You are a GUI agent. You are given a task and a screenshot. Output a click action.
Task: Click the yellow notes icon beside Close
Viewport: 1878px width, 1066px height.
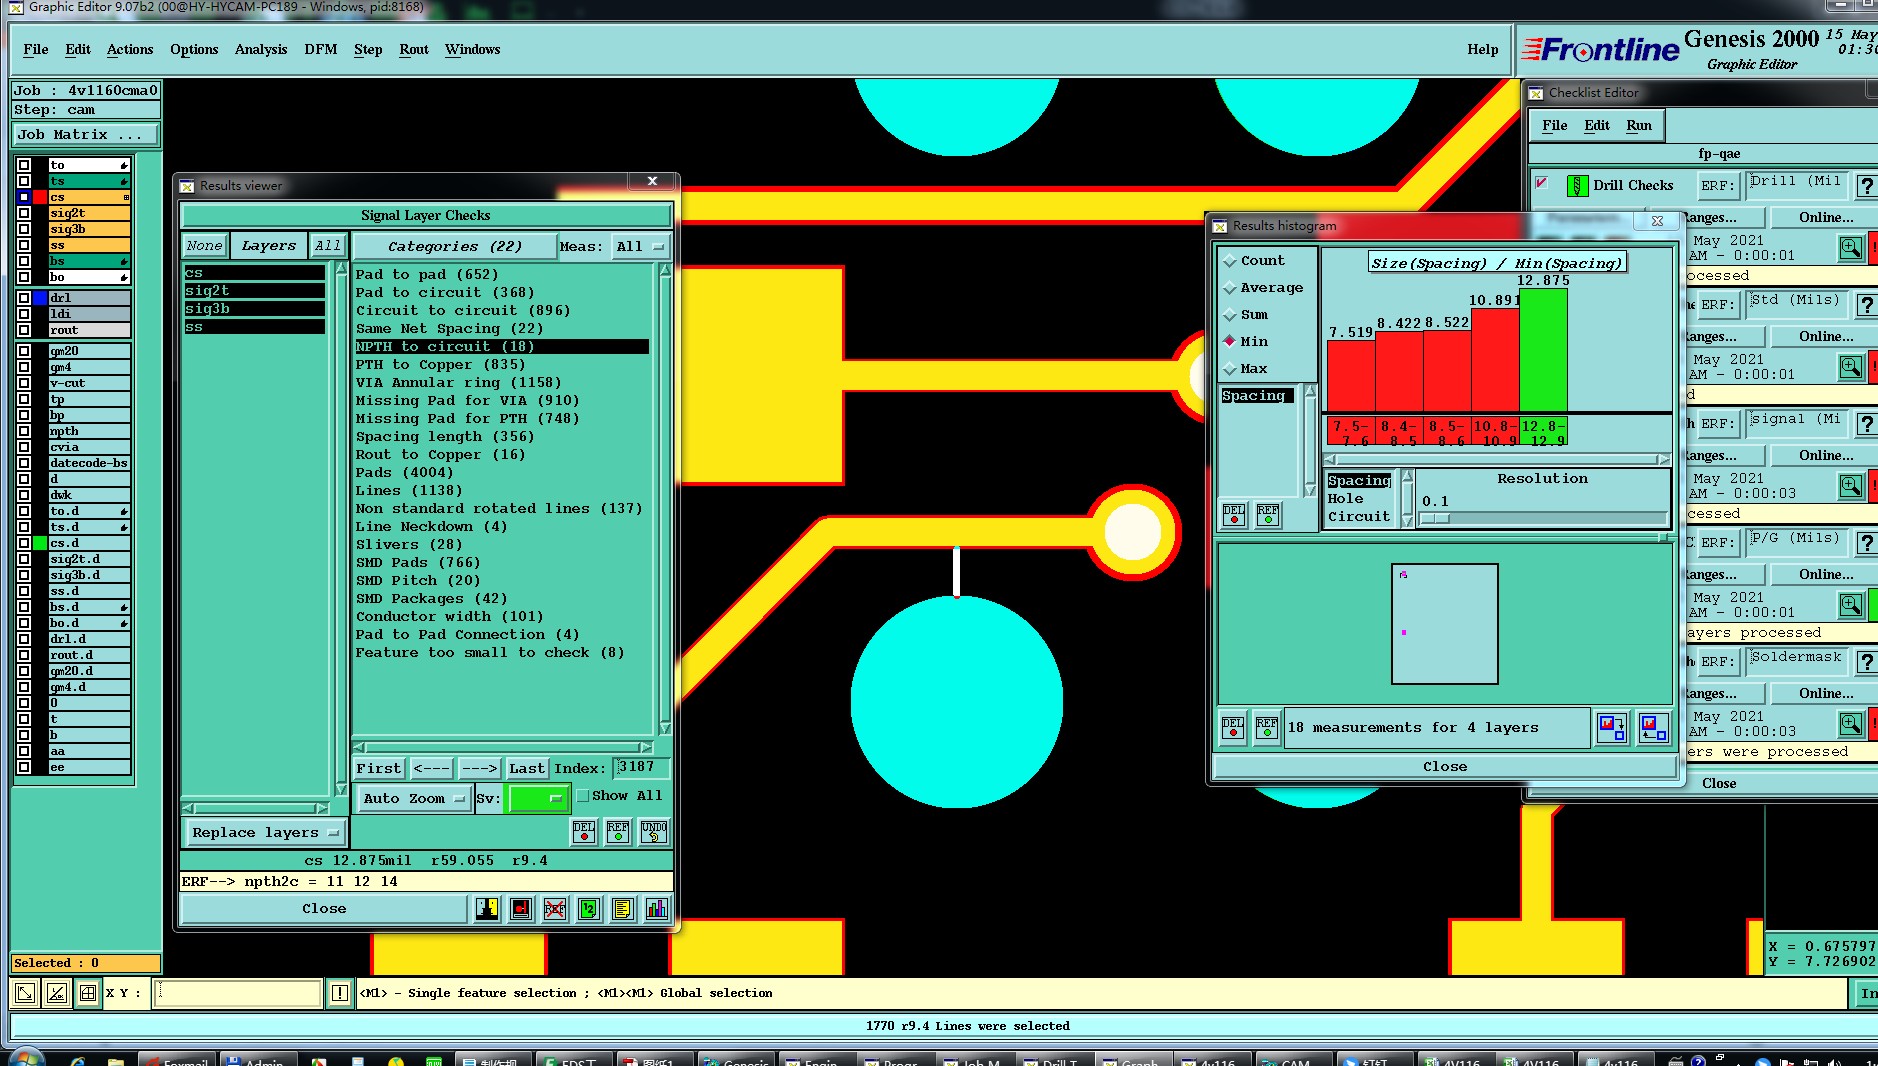(622, 909)
